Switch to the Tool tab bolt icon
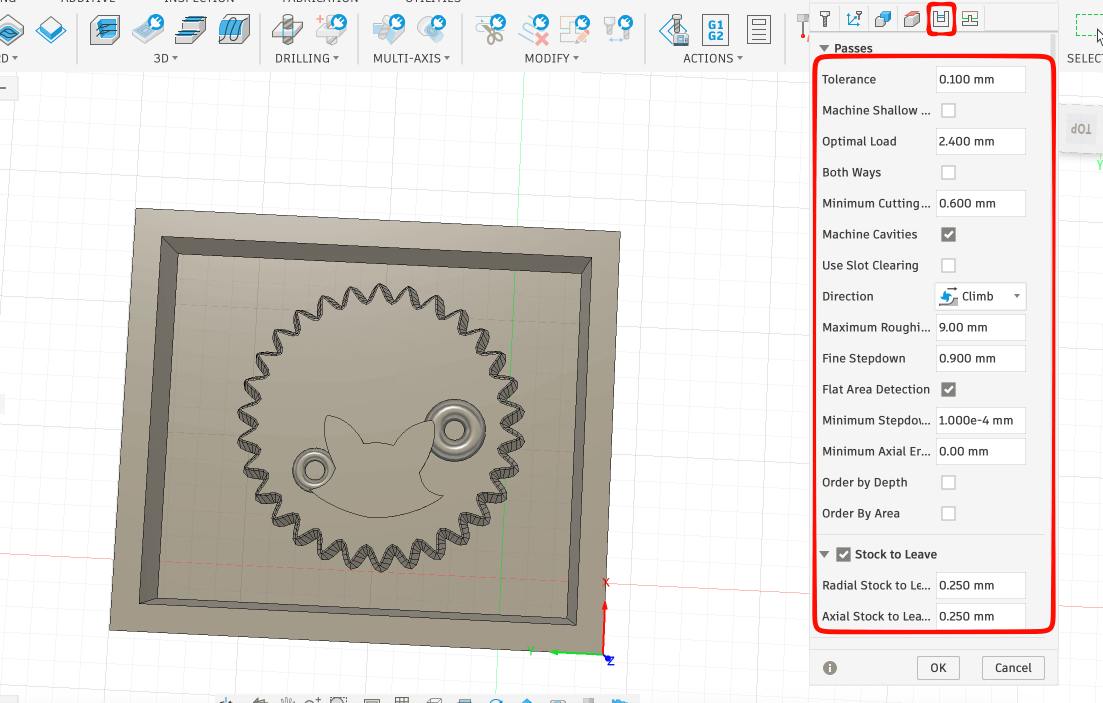This screenshot has height=703, width=1103. point(825,19)
